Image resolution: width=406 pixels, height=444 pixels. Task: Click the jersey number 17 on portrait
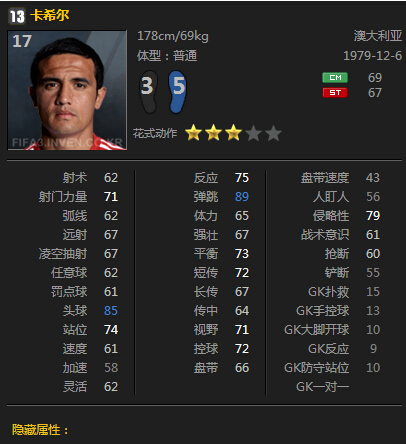pos(22,41)
